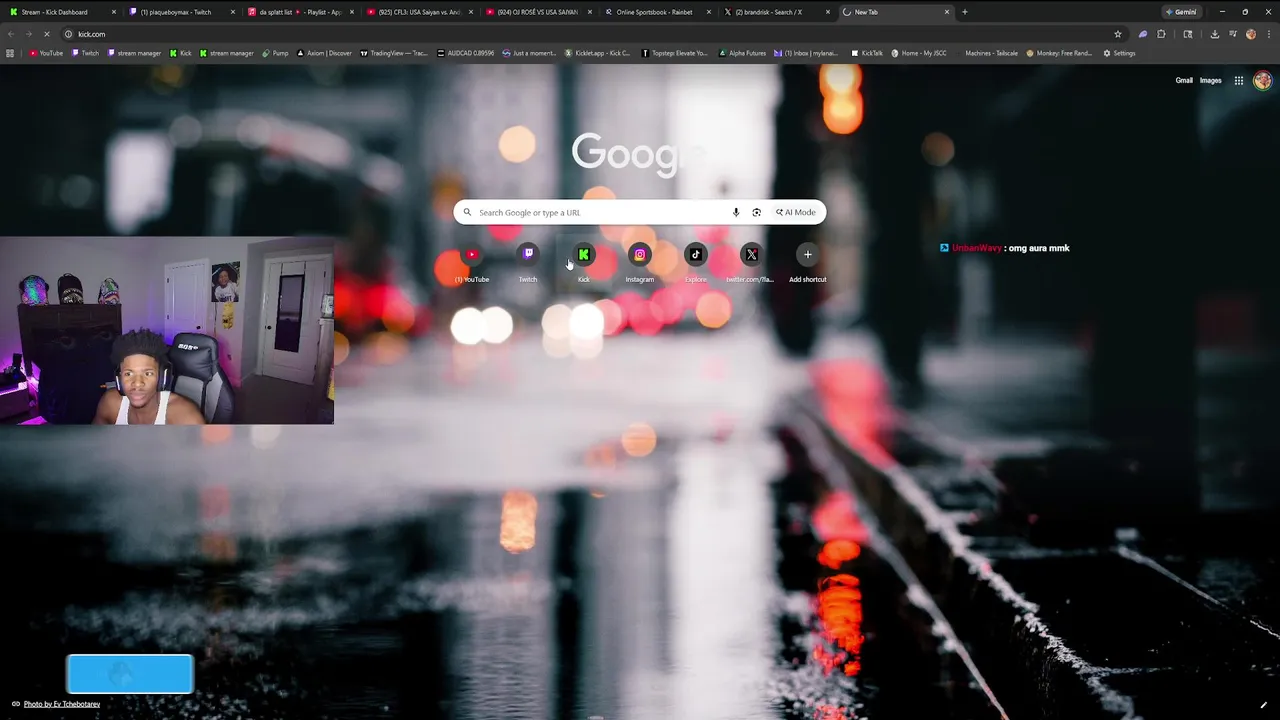This screenshot has height=720, width=1280.
Task: Switch to brandrisk - Search / X tab
Action: point(775,12)
